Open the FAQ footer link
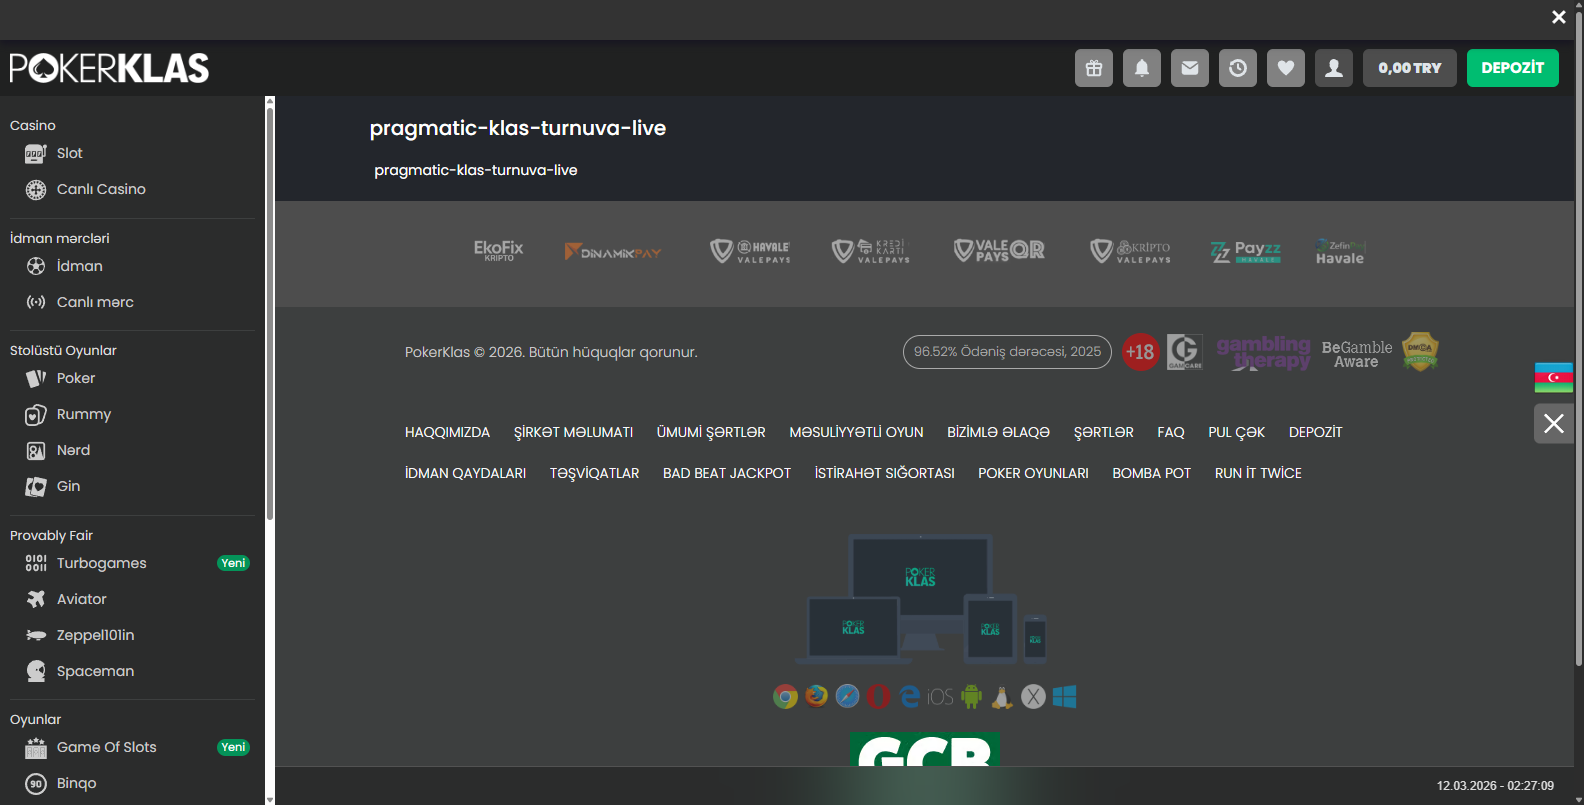This screenshot has width=1584, height=805. coord(1171,432)
